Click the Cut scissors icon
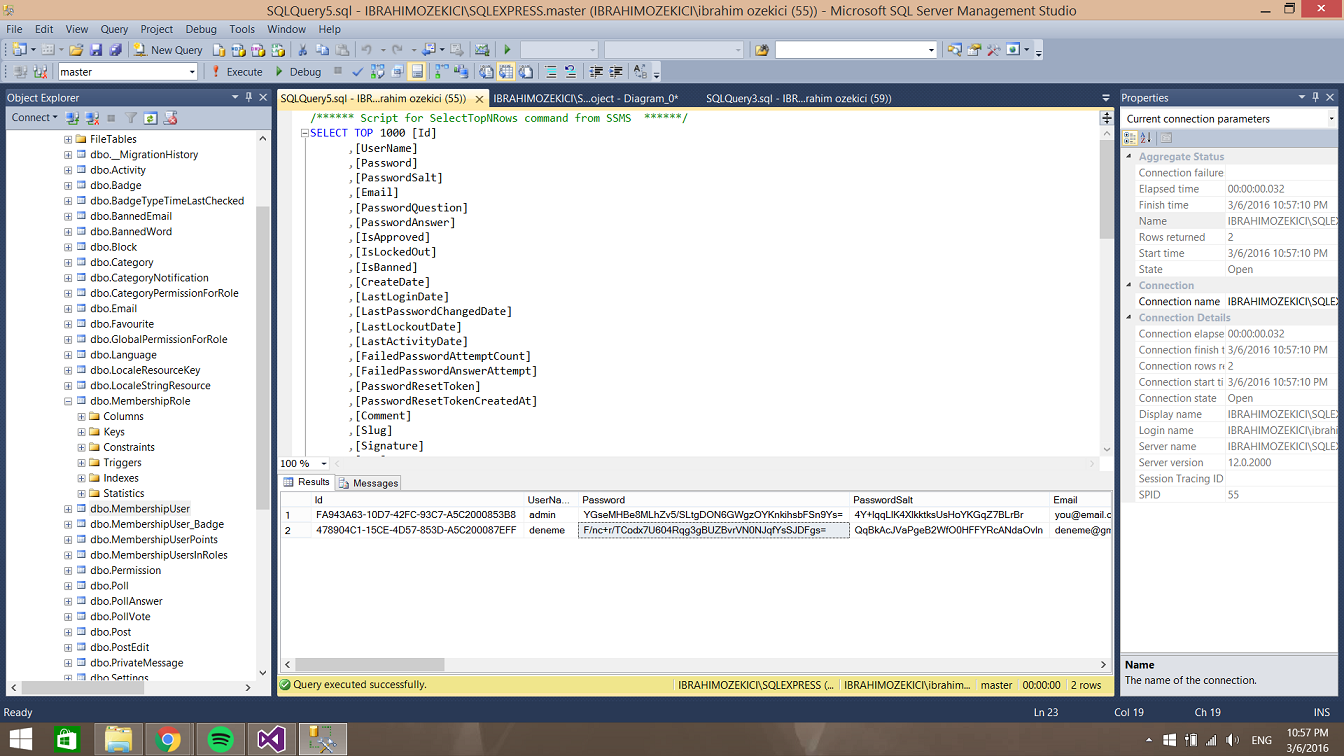Viewport: 1344px width, 756px height. [303, 50]
